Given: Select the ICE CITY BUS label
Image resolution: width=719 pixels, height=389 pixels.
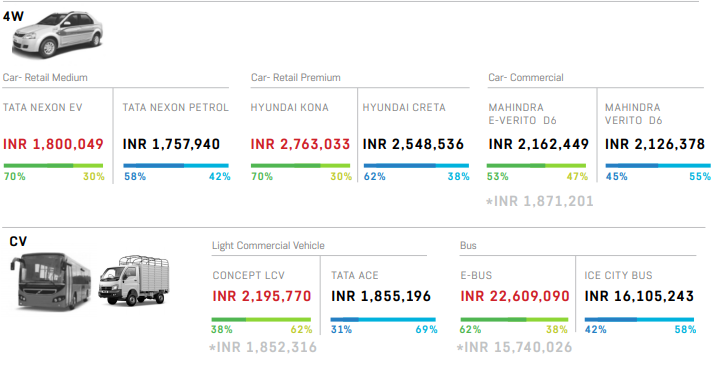Looking at the screenshot, I should click(619, 275).
